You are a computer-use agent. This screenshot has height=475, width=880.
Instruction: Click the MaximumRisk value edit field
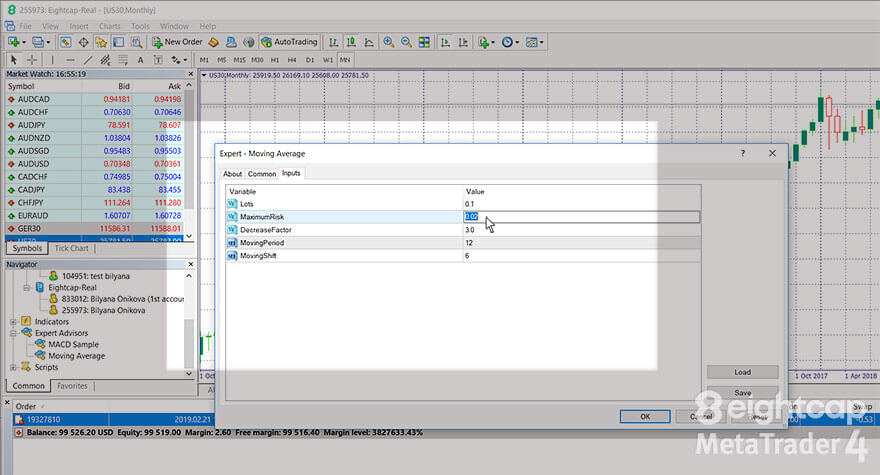pyautogui.click(x=581, y=217)
